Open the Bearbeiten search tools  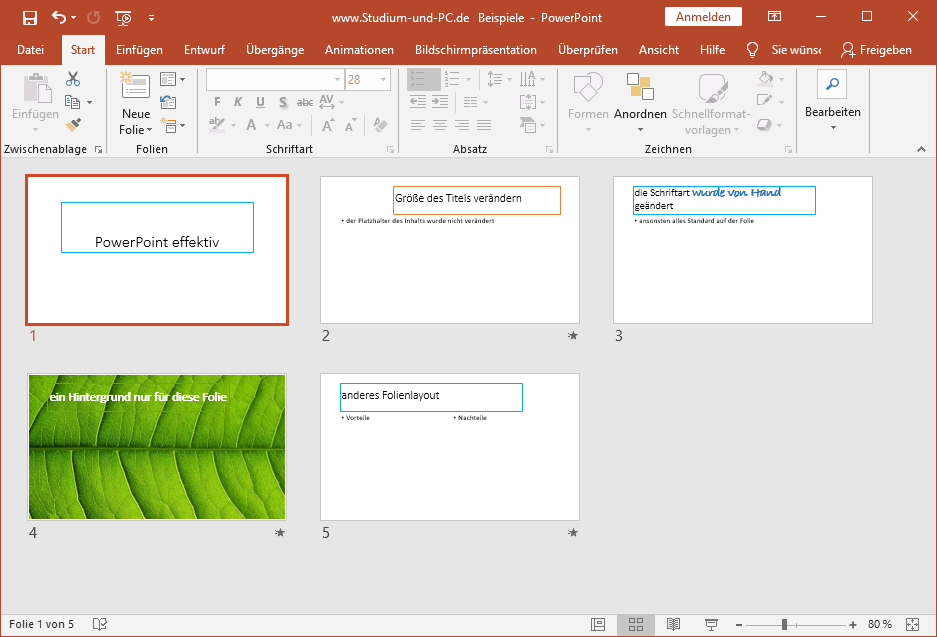[x=832, y=101]
